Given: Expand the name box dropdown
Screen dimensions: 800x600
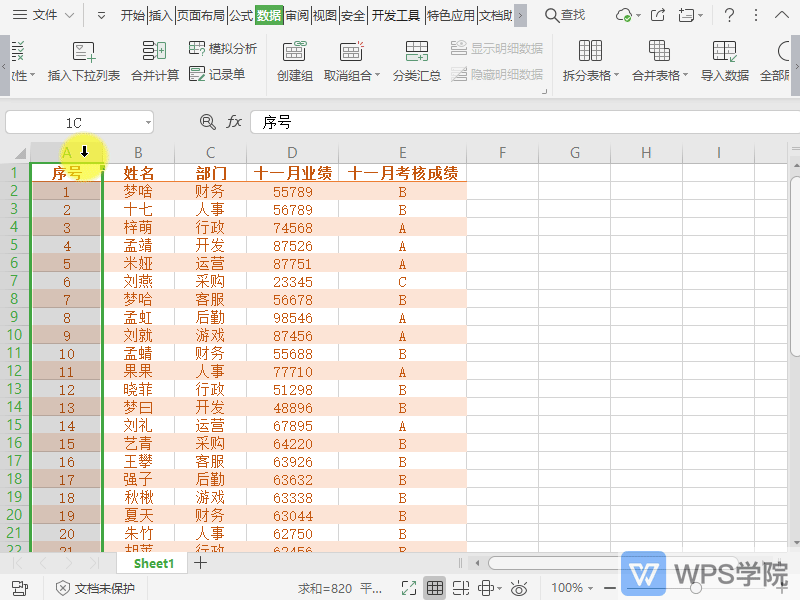Looking at the screenshot, I should [148, 122].
